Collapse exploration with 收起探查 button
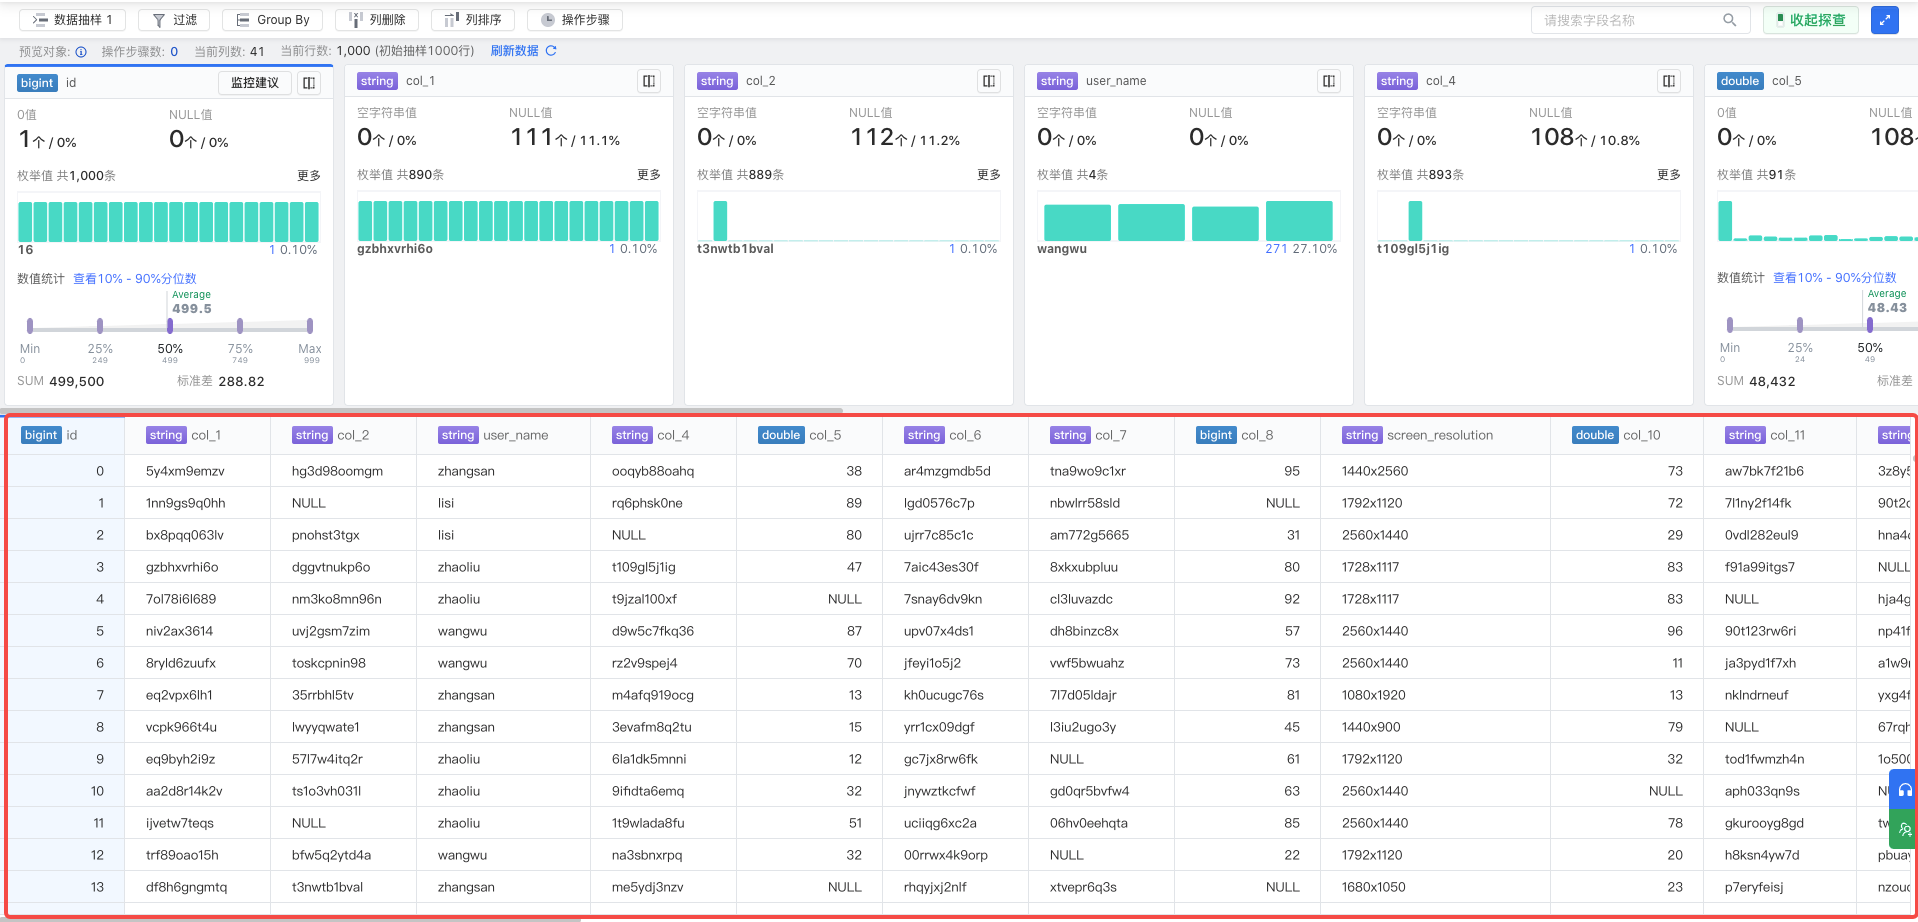This screenshot has width=1918, height=922. (1810, 20)
